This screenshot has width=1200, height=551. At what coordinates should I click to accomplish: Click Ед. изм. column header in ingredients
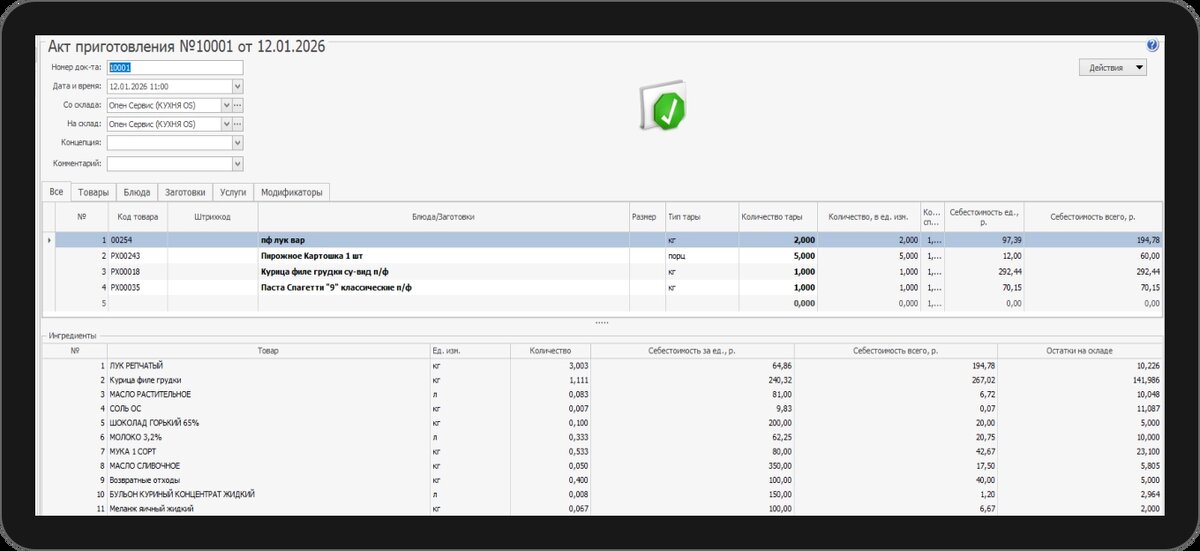coord(469,351)
